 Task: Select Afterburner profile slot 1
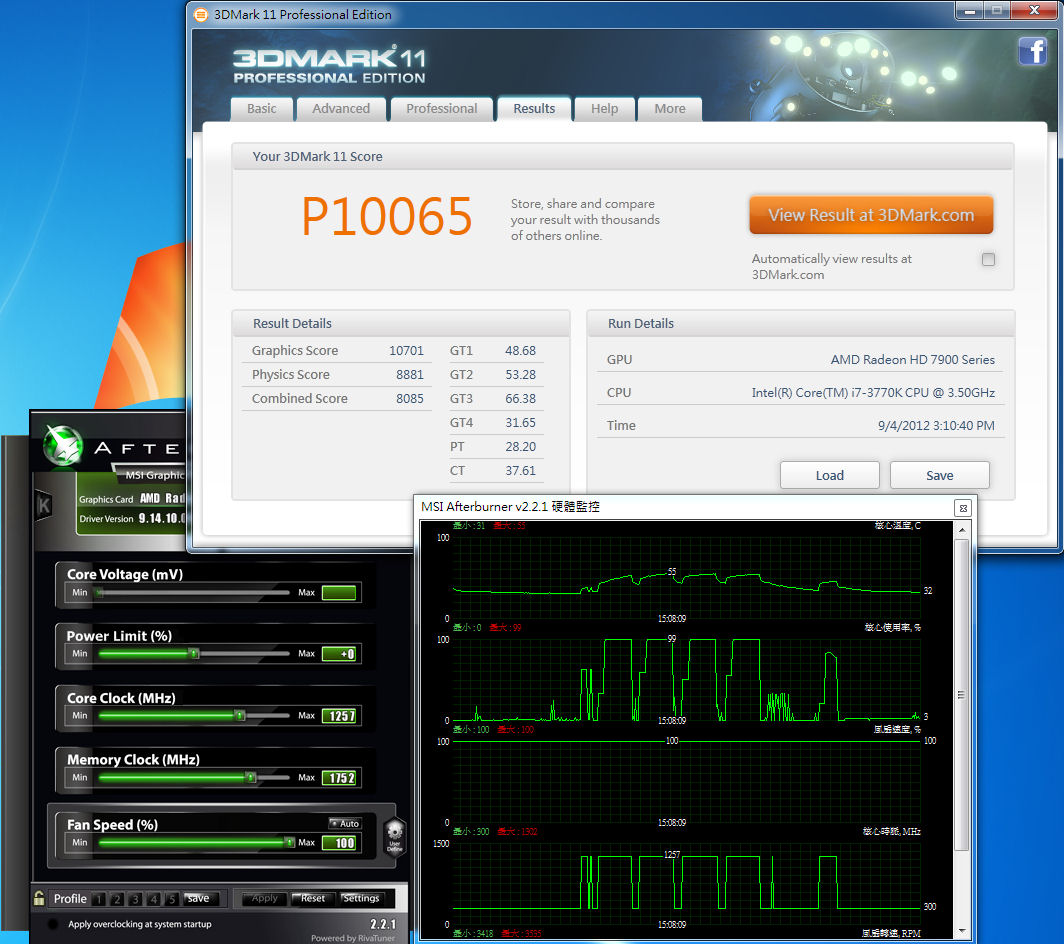click(99, 899)
